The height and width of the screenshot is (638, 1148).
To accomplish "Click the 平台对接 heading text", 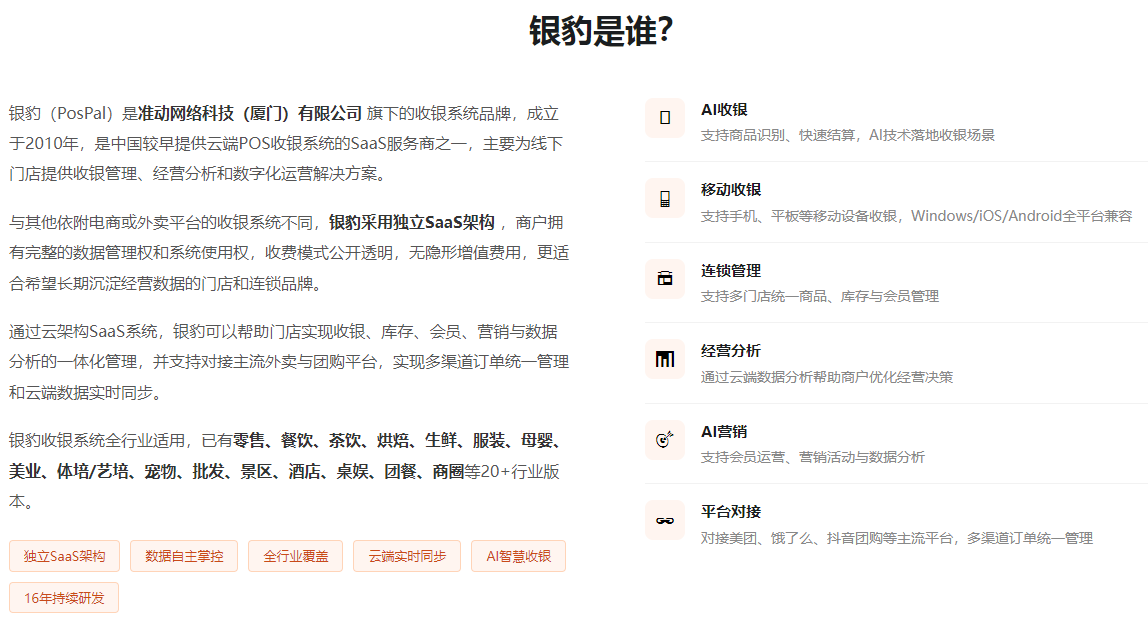I will click(x=731, y=511).
